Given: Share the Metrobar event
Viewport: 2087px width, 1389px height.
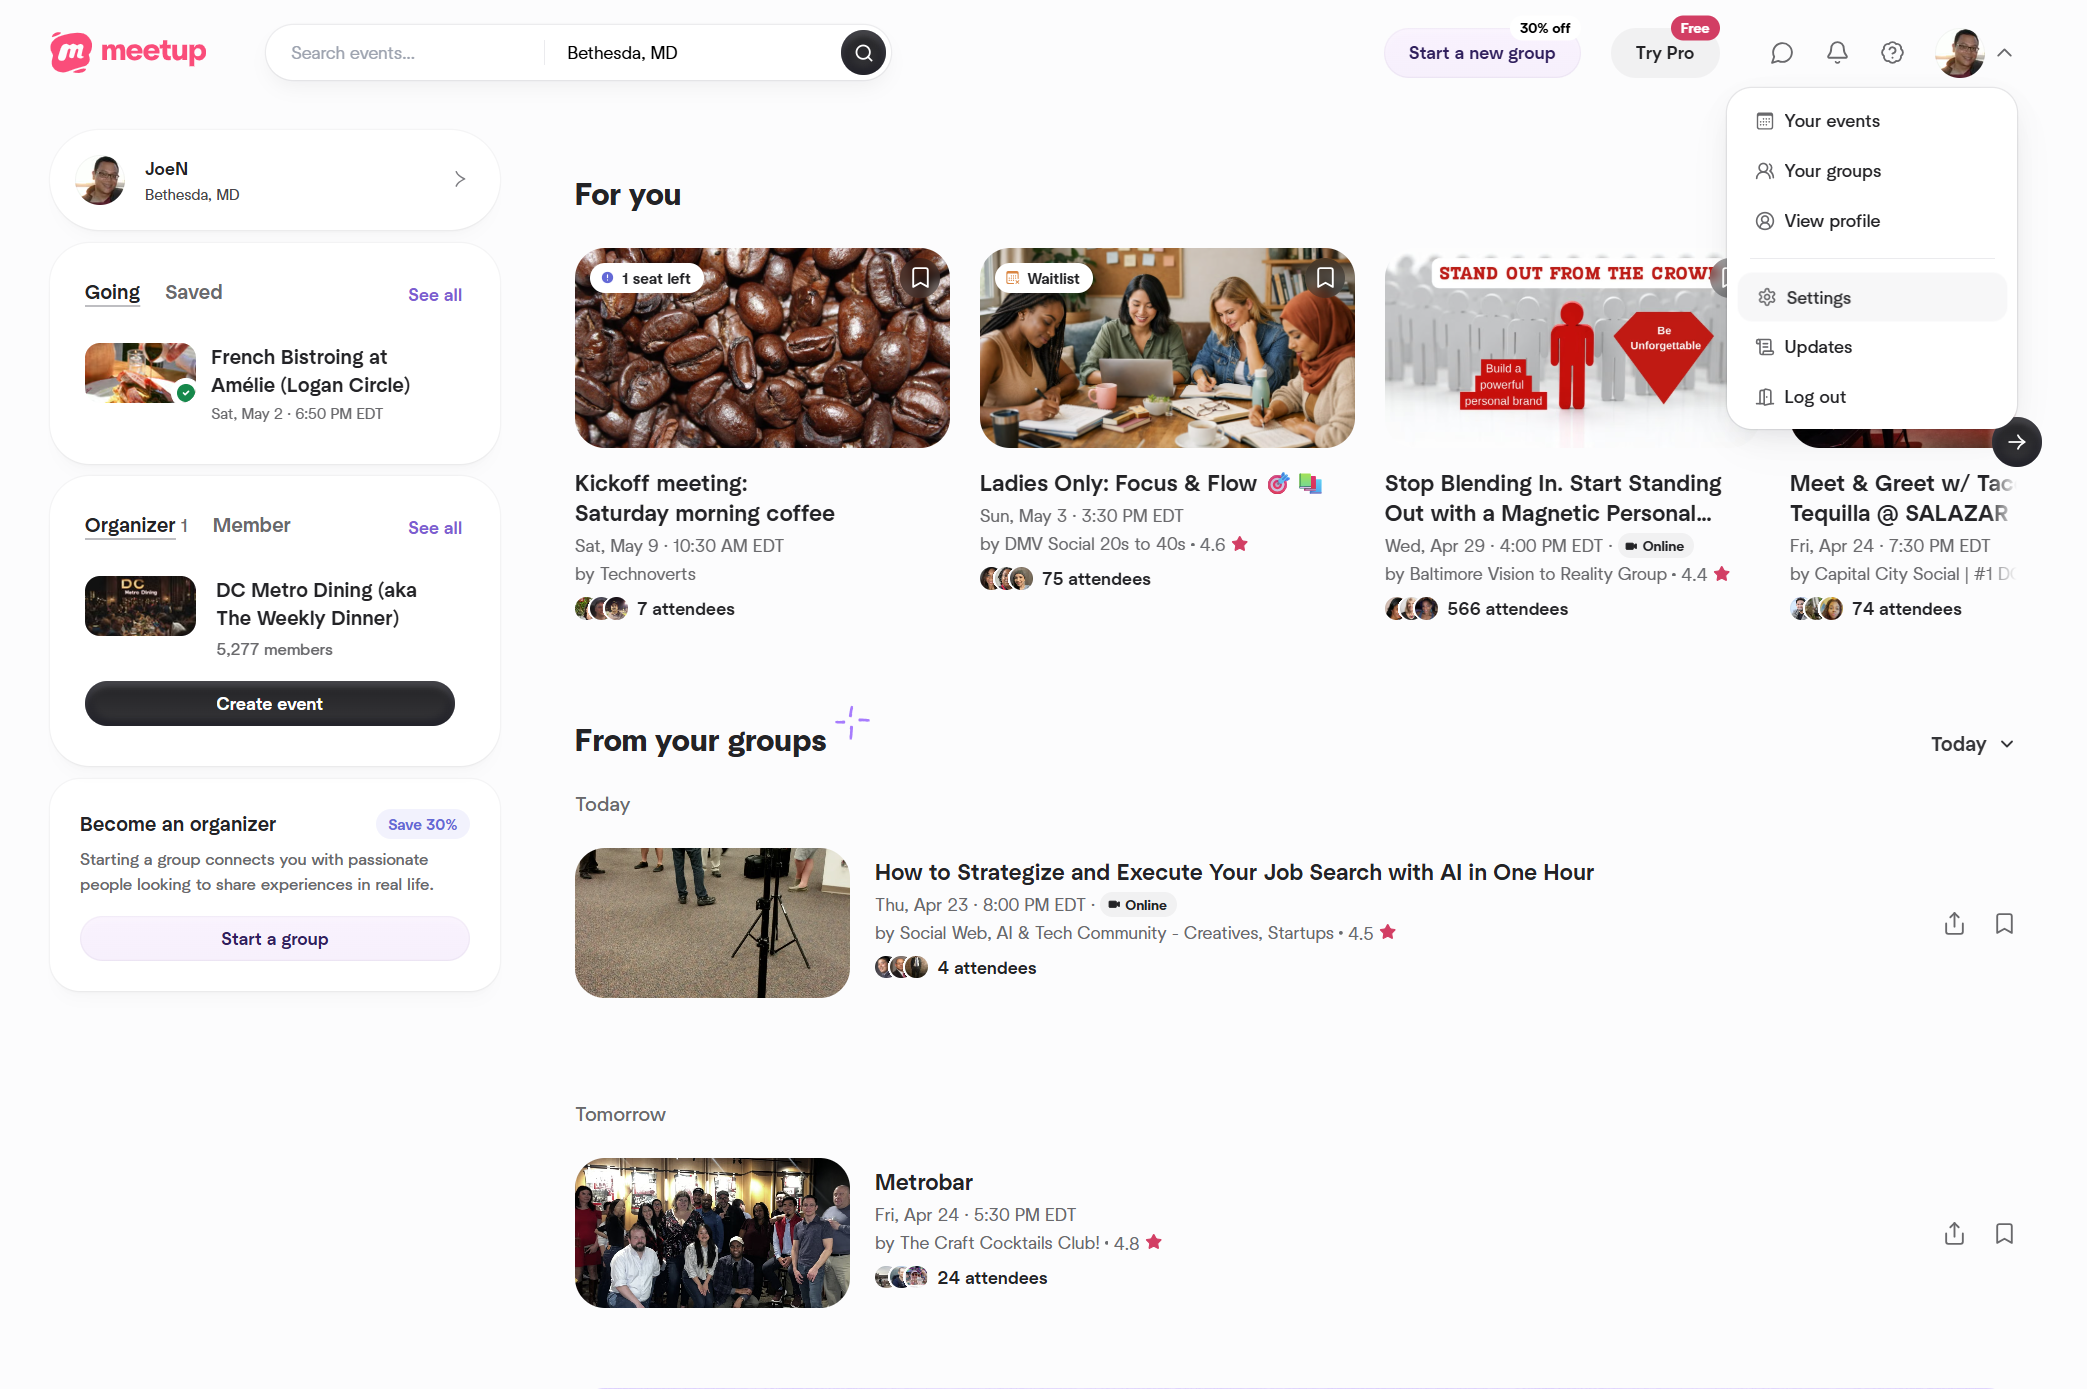Looking at the screenshot, I should 1954,1234.
